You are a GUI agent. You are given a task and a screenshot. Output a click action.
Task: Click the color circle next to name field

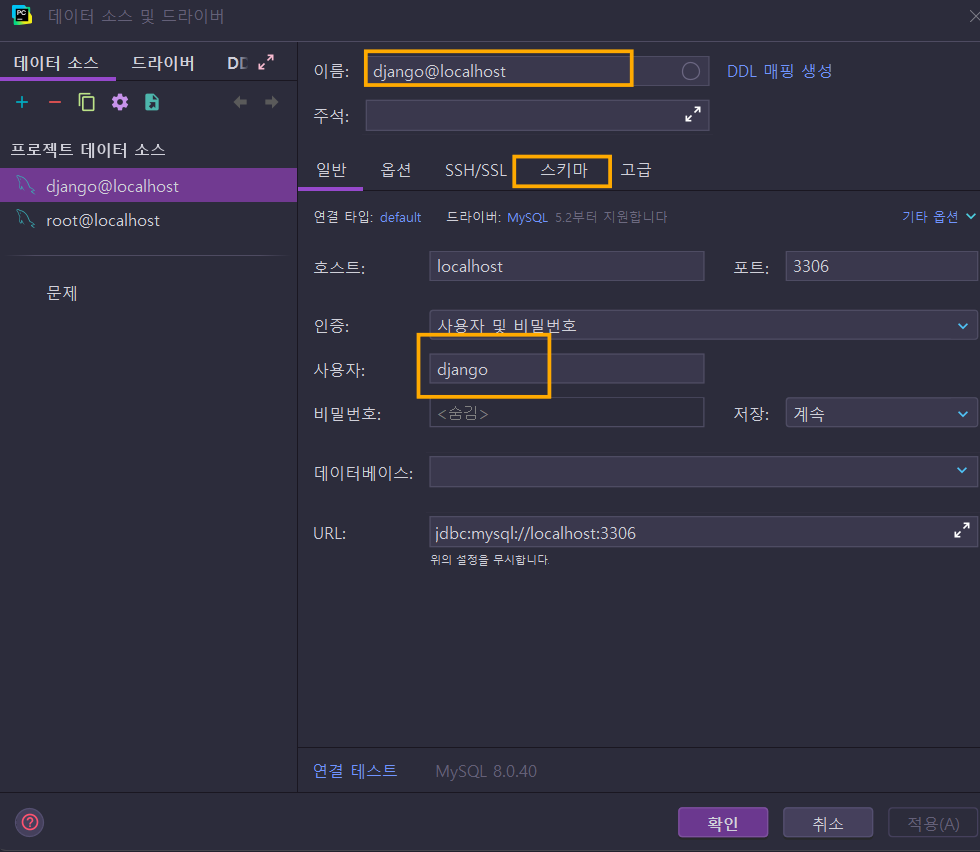[691, 71]
